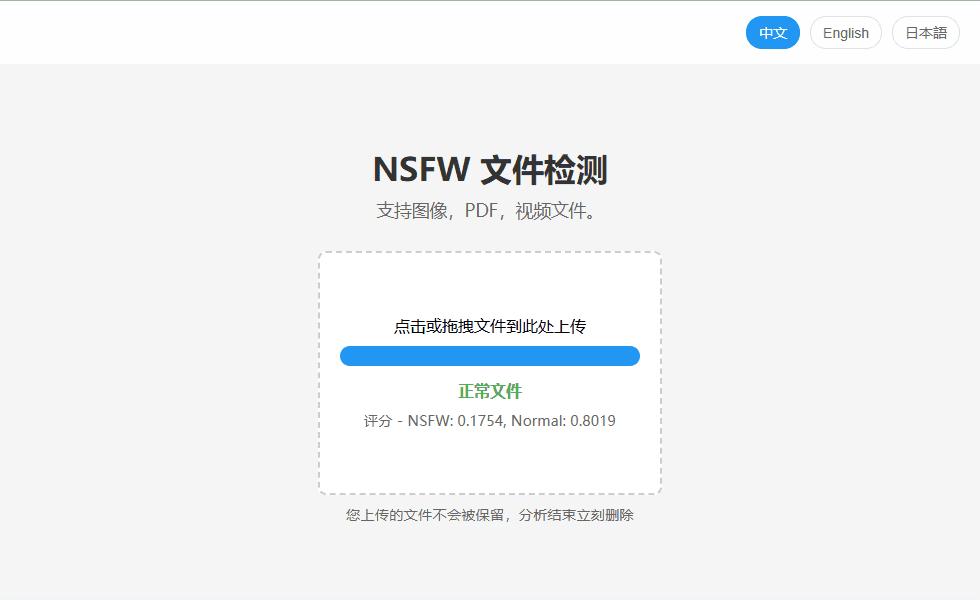
Task: Click the NSFW 文件检测 page heading
Action: [x=490, y=169]
